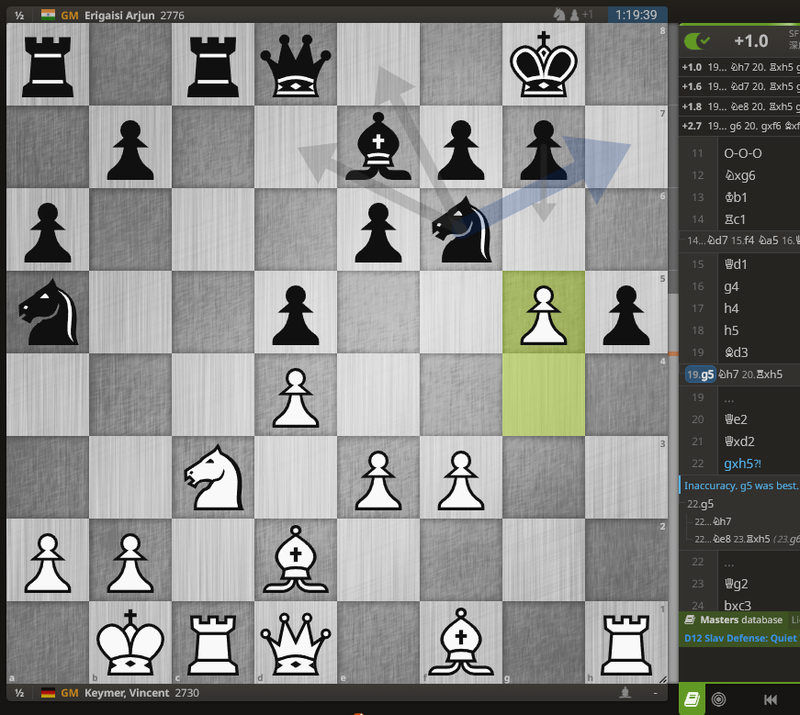Screen dimensions: 800x715
Task: Go to the inaccuracy move 22 gxh5?!
Action: (742, 463)
